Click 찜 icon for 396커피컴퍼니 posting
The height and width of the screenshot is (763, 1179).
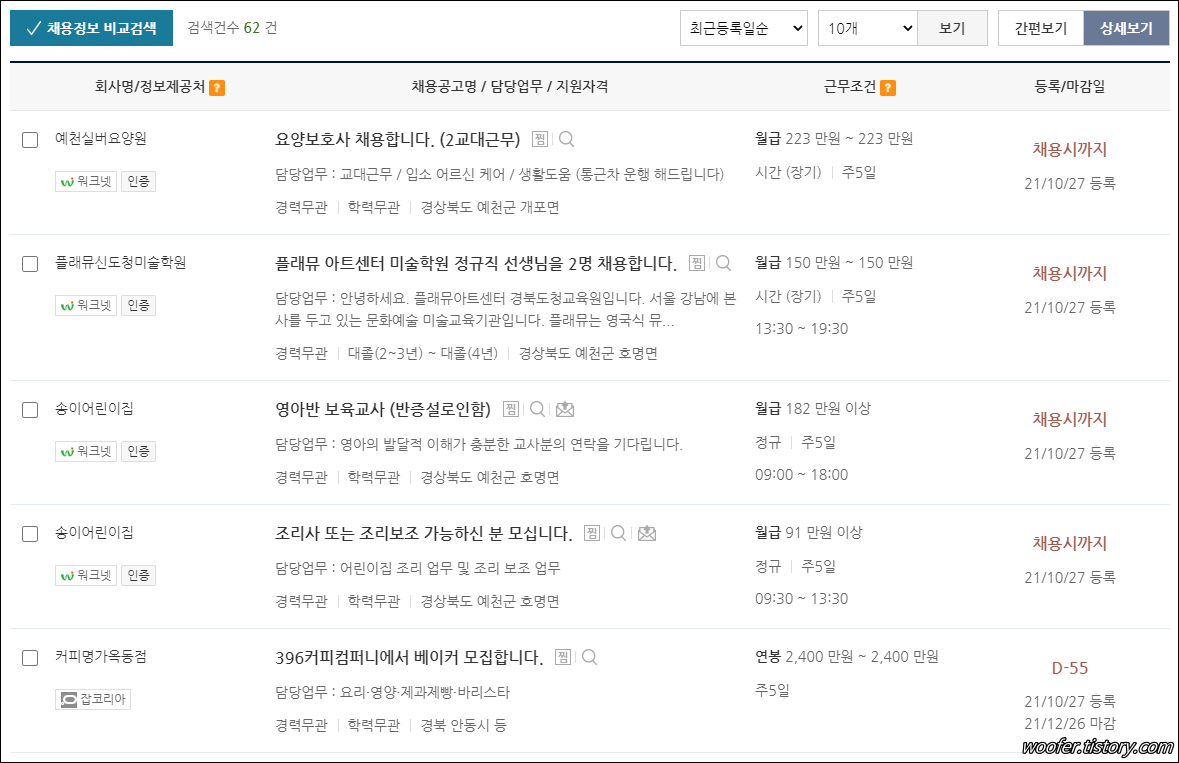563,657
